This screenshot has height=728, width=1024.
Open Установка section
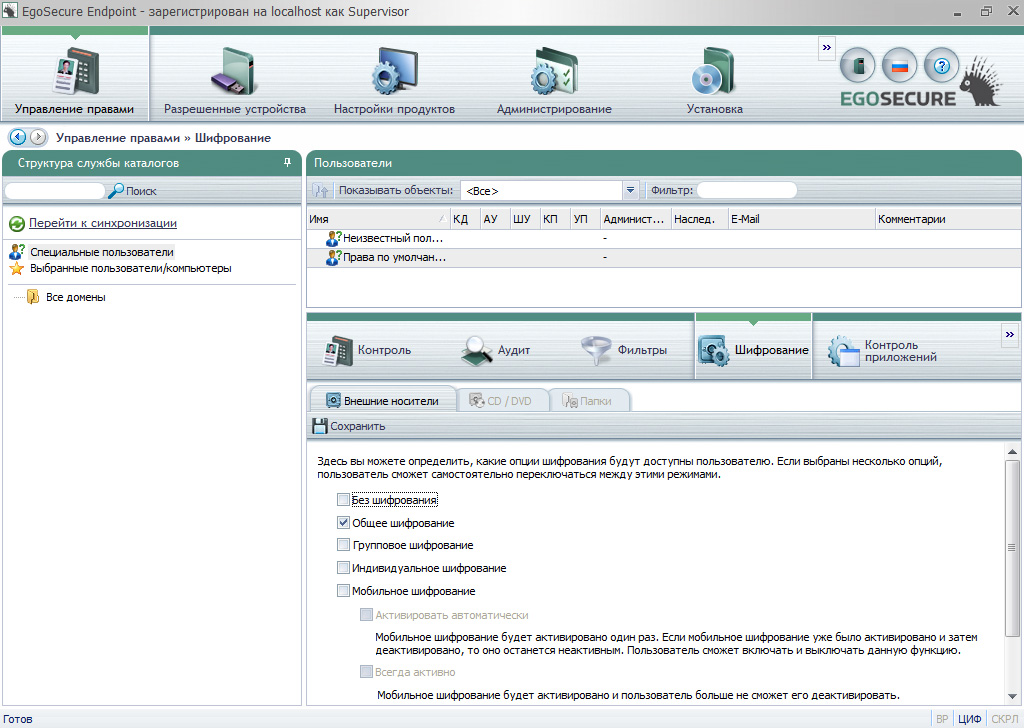[714, 81]
